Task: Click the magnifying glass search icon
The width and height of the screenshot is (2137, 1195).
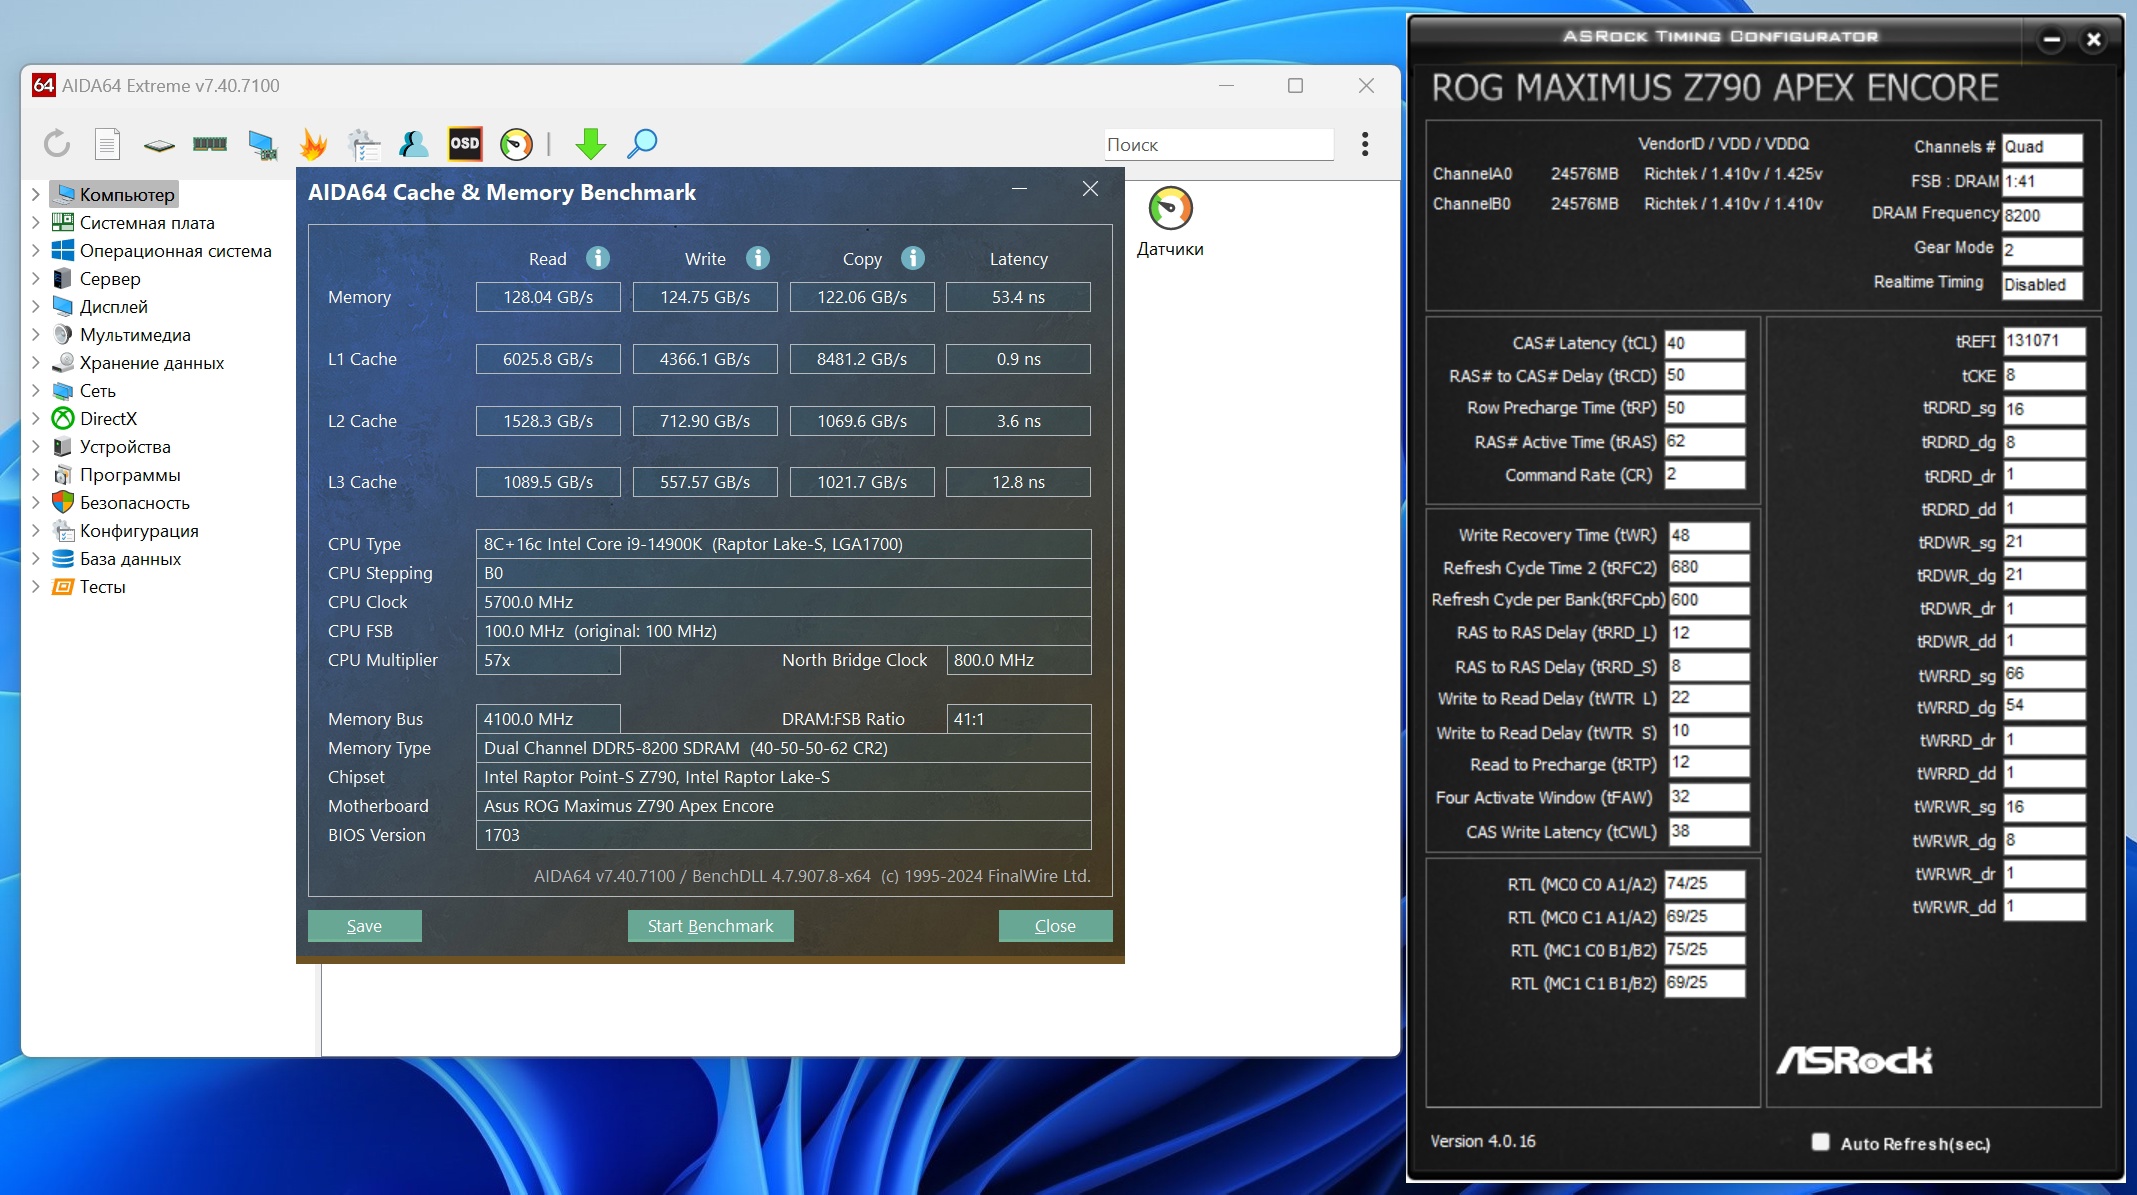Action: 642,144
